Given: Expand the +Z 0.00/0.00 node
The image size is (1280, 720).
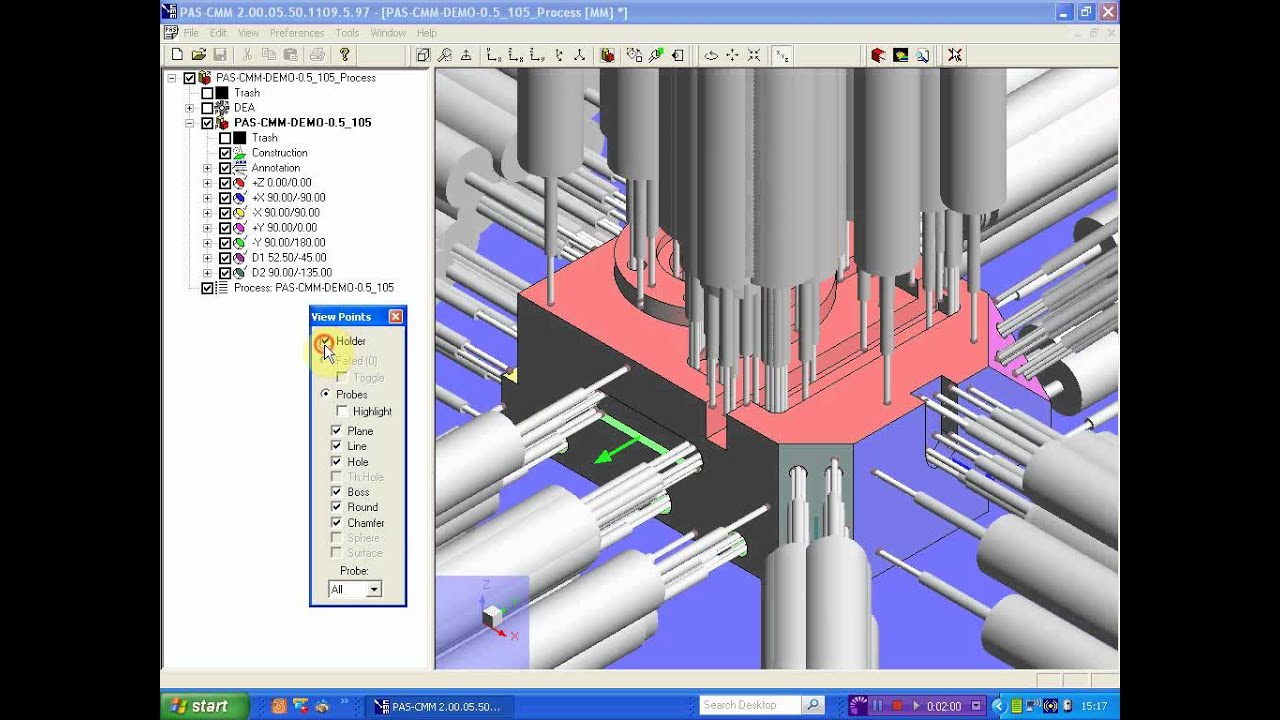Looking at the screenshot, I should click(207, 183).
